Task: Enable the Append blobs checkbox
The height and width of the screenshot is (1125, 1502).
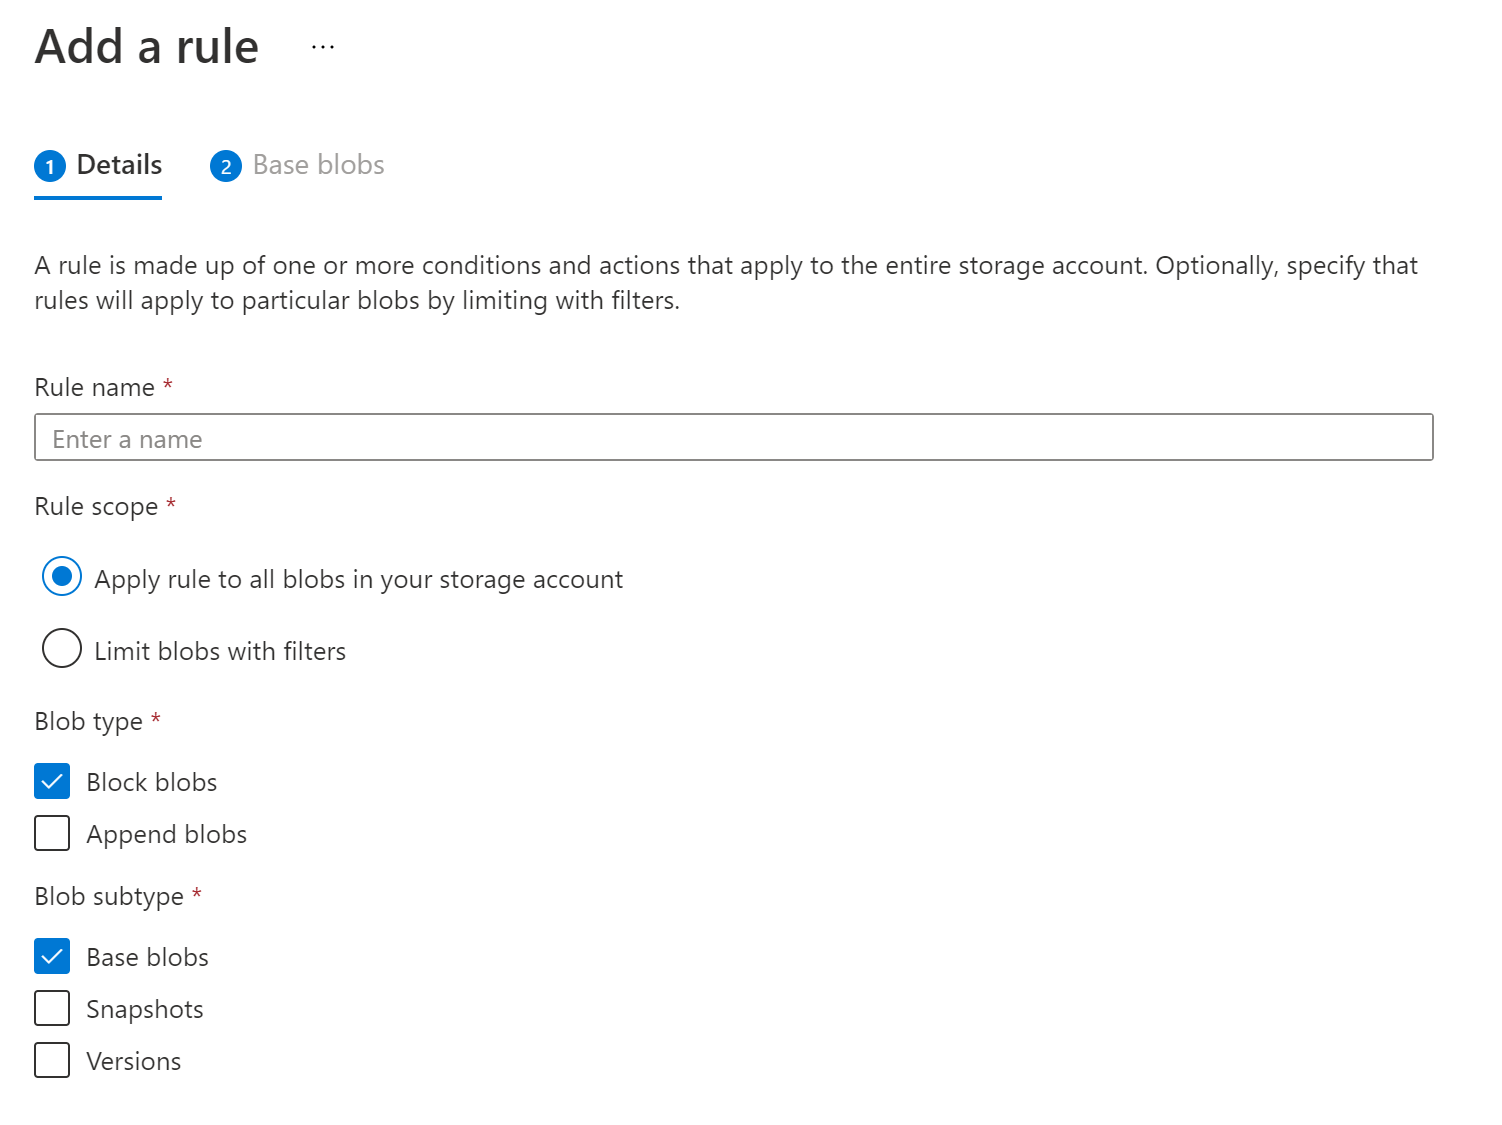Action: [52, 834]
